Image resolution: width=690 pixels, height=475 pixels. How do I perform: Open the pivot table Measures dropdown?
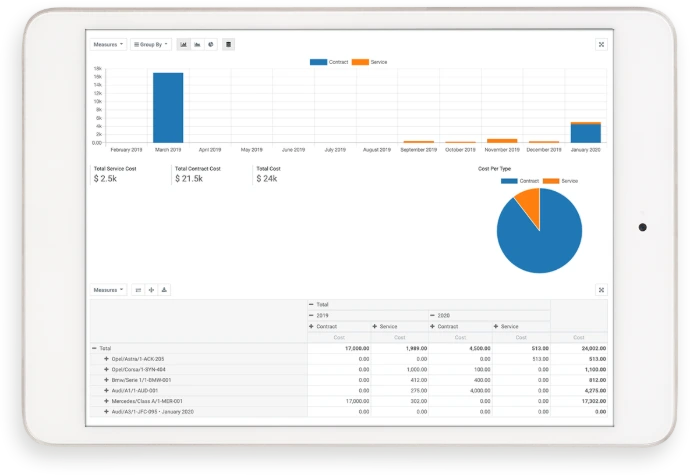[x=108, y=290]
